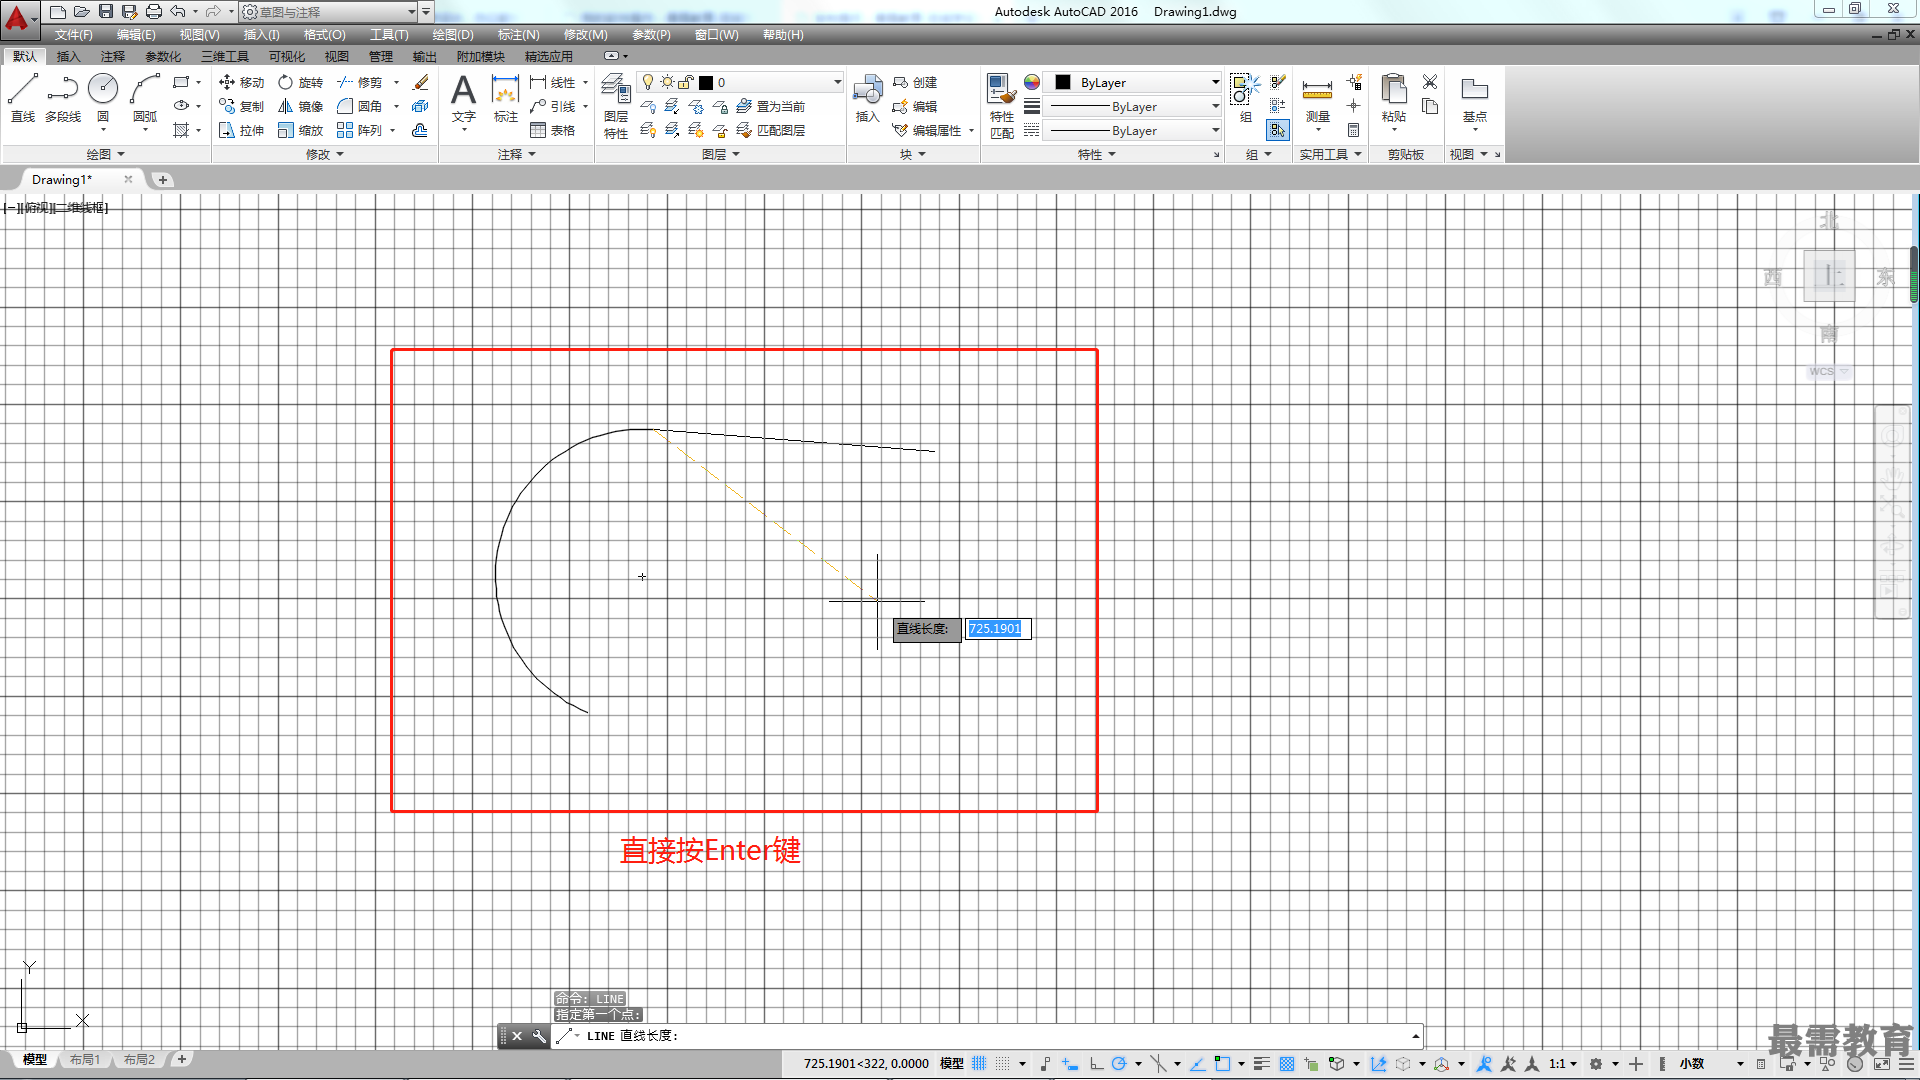Click the 拉伸 (Stretch) tool
The height and width of the screenshot is (1080, 1920).
242,130
